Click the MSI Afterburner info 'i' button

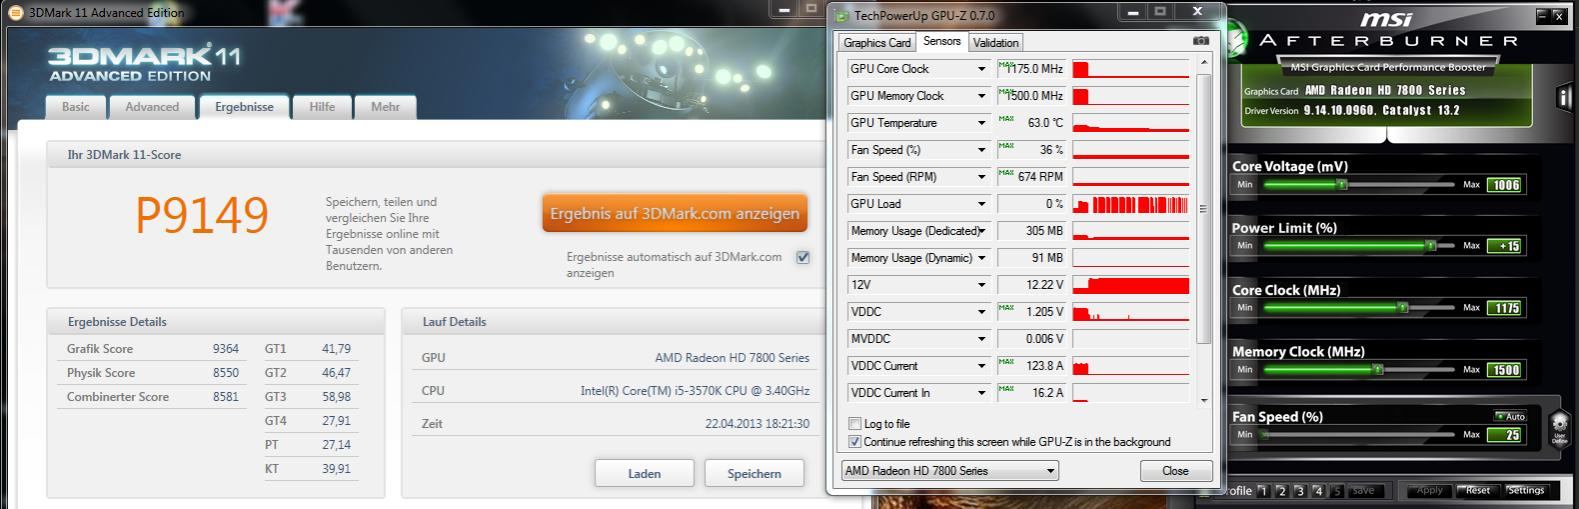pyautogui.click(x=1565, y=98)
